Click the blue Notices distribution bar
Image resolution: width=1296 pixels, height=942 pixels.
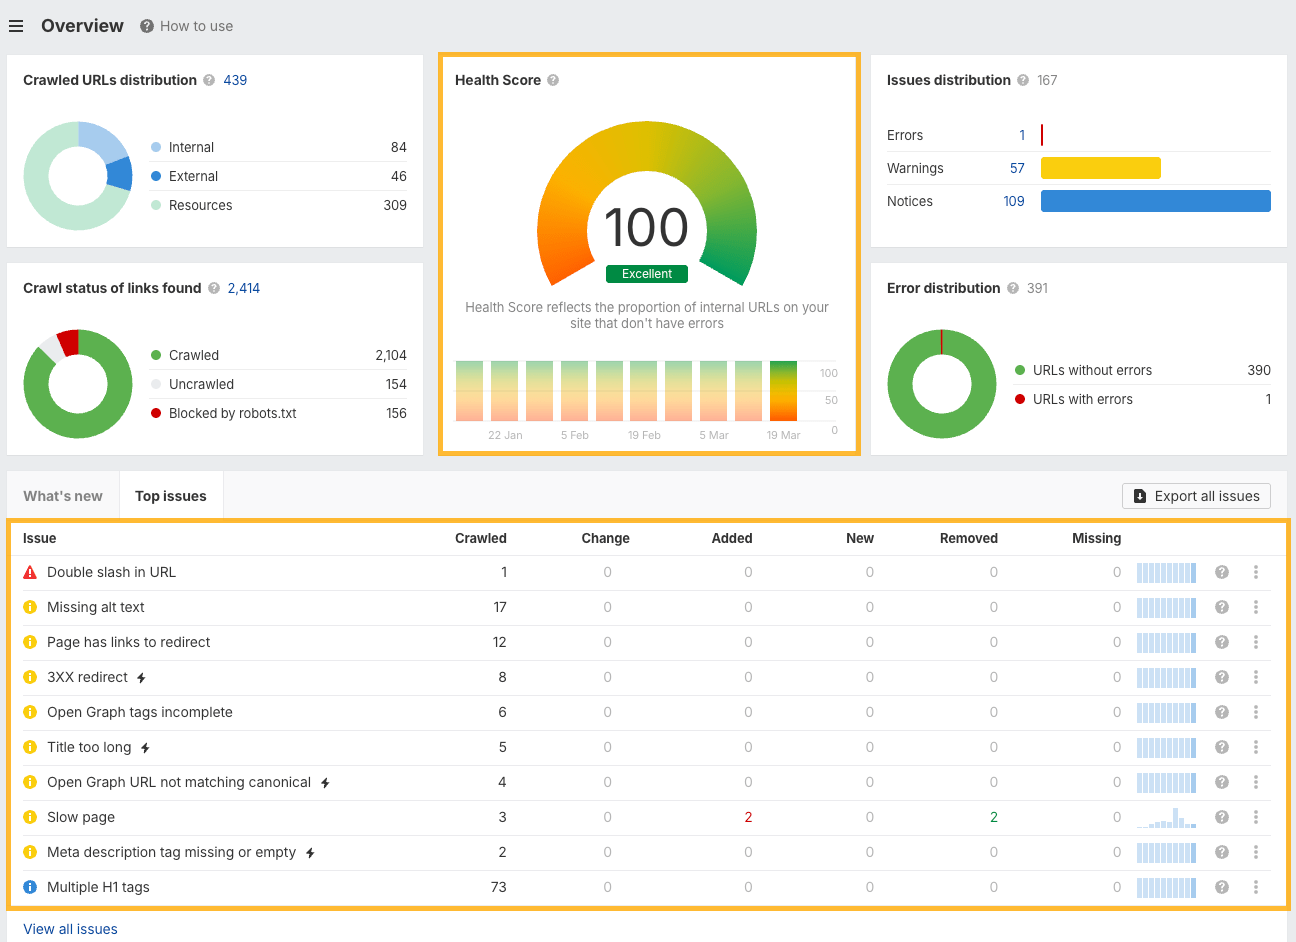1155,201
